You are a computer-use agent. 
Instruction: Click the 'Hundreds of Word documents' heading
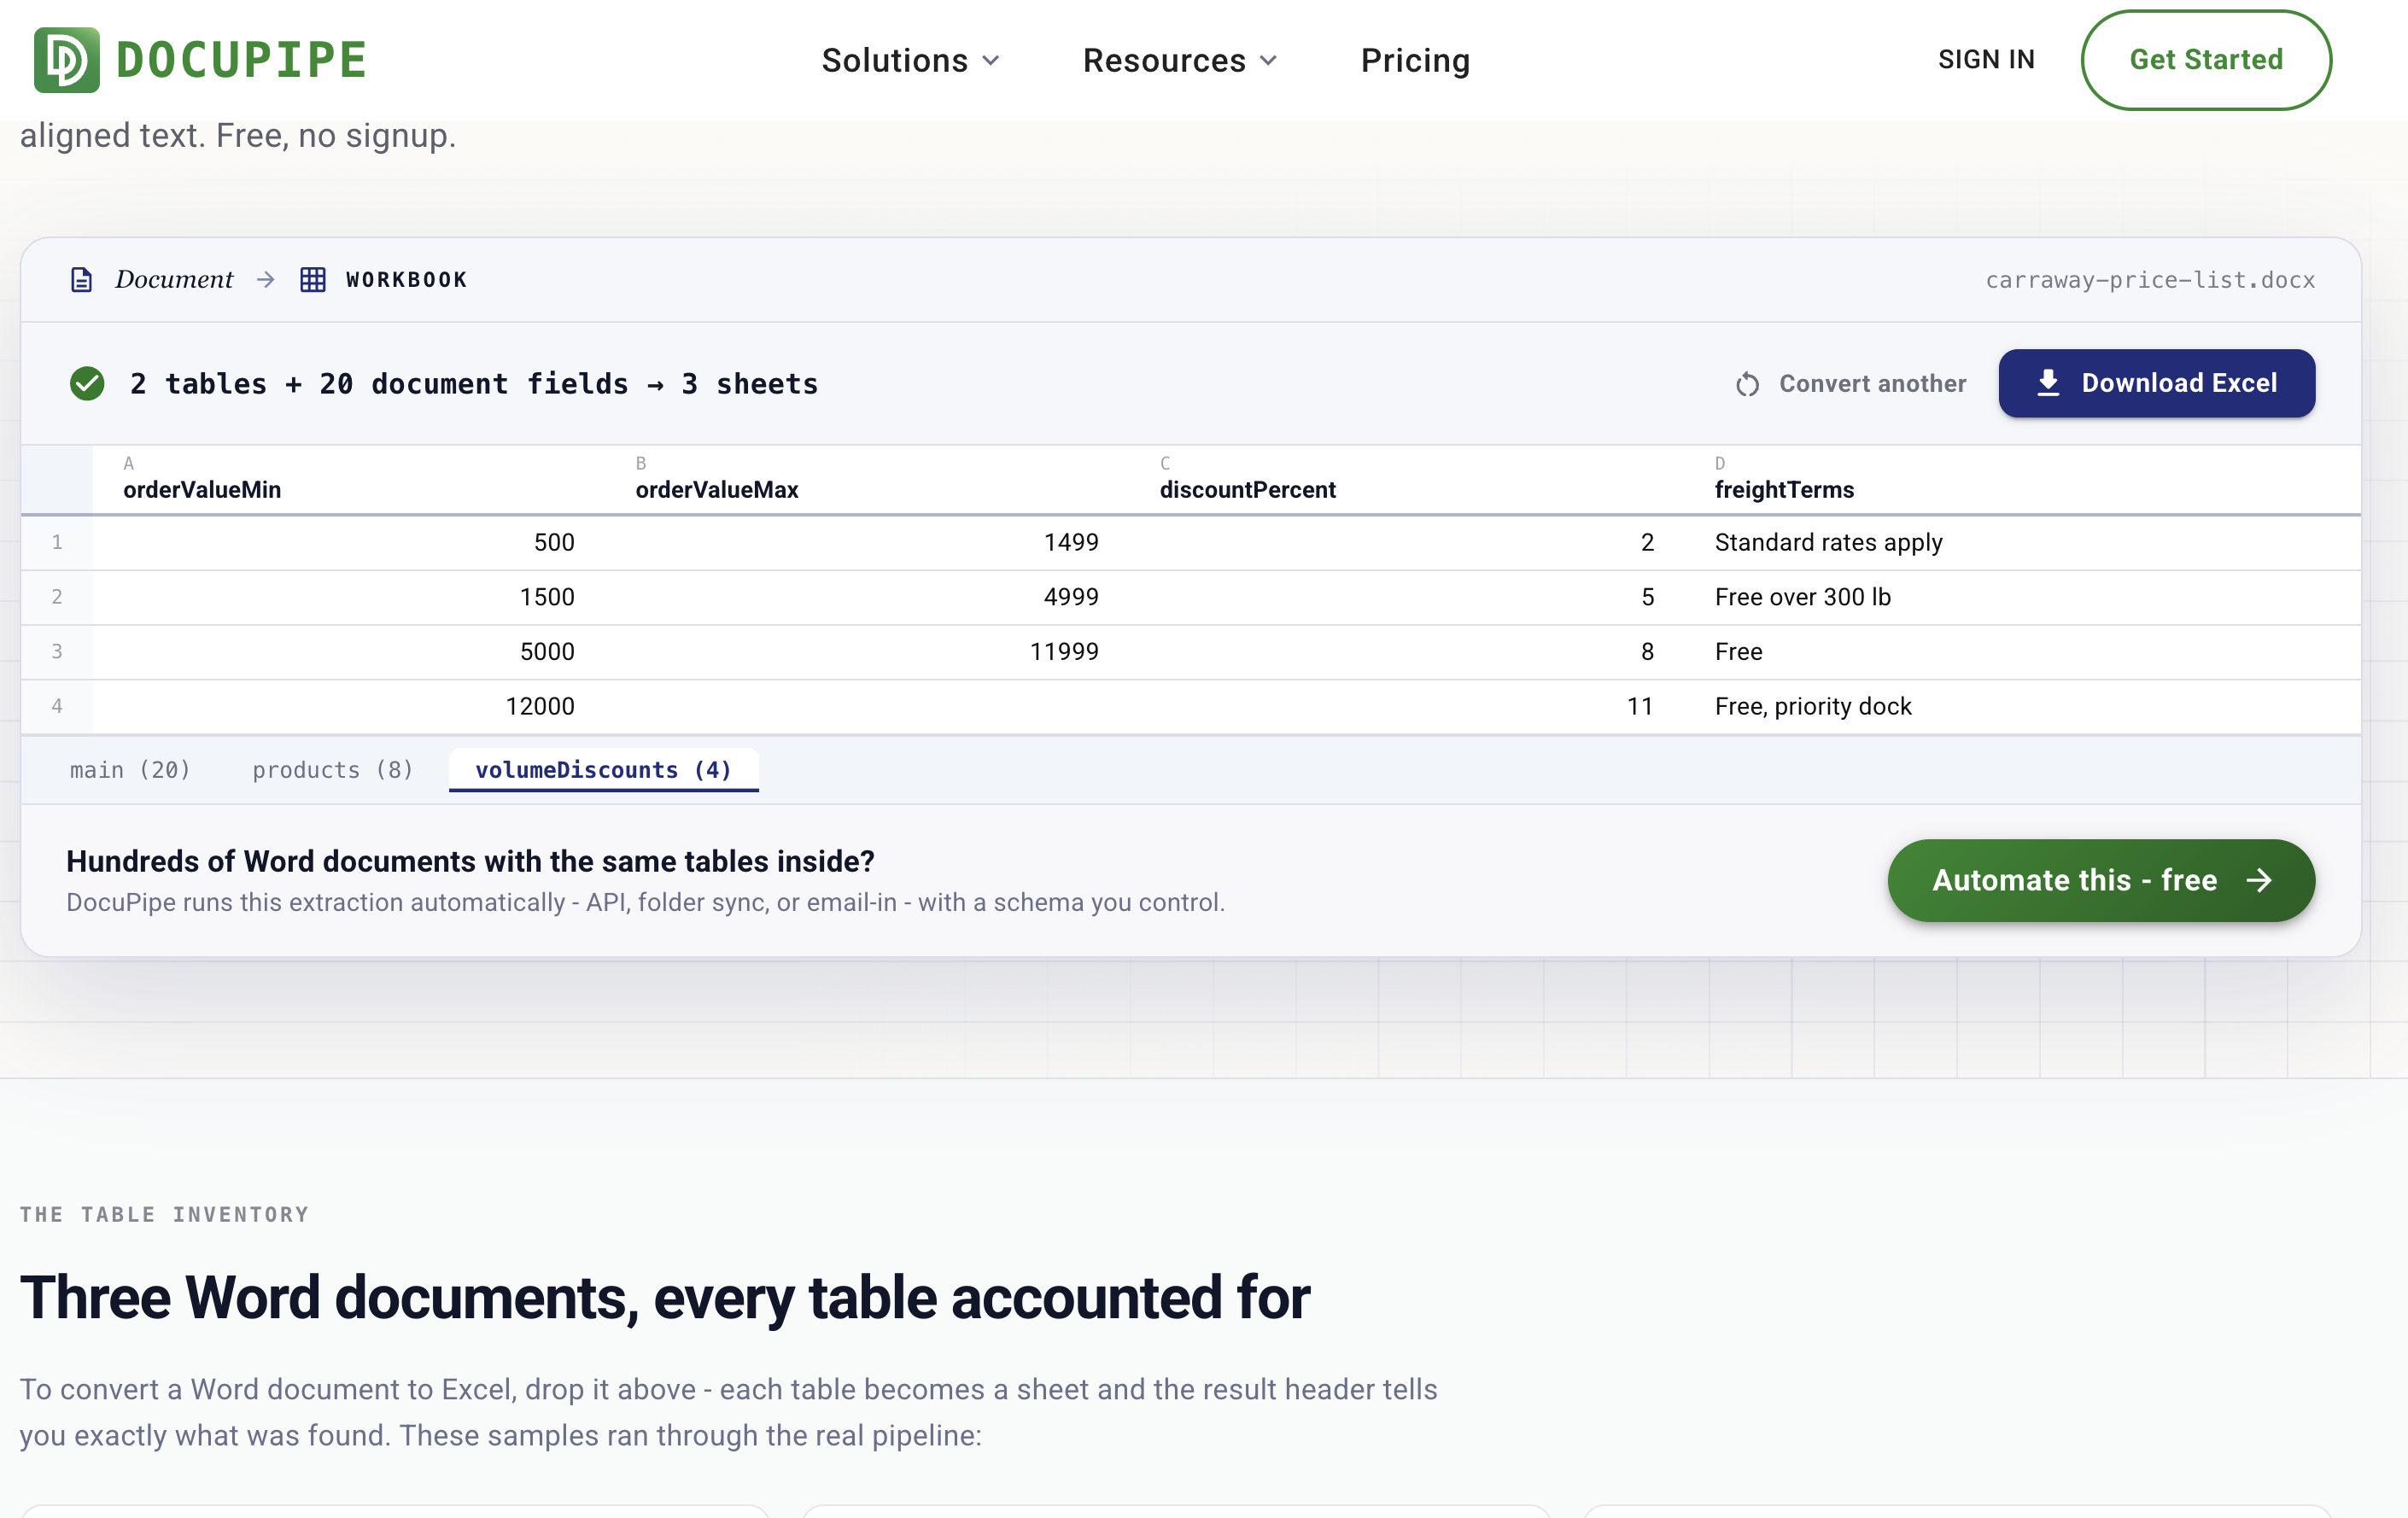(x=470, y=861)
